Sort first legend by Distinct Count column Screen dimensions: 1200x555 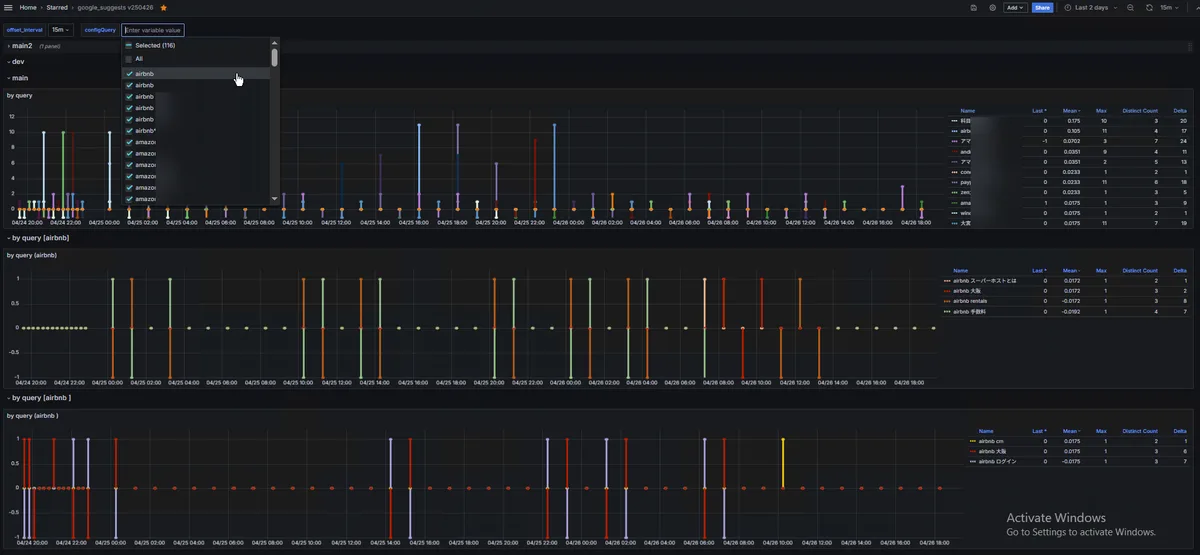1139,110
